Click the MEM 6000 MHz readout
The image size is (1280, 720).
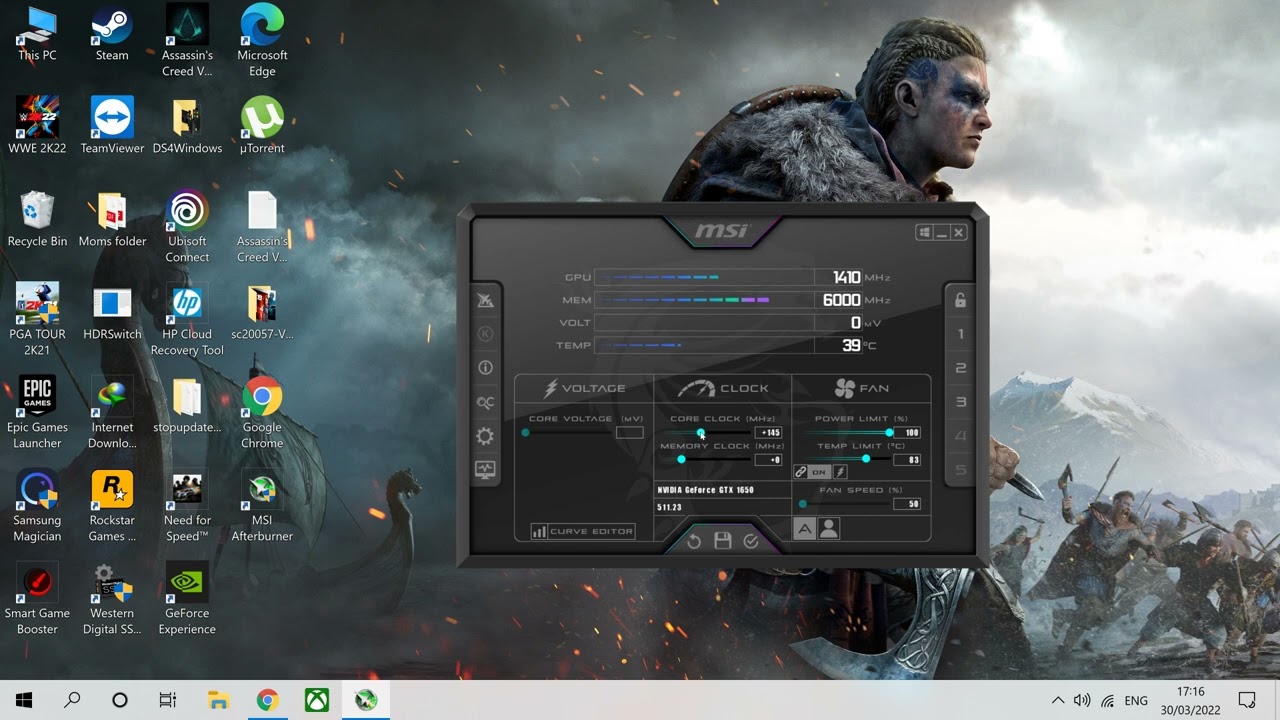pos(841,300)
